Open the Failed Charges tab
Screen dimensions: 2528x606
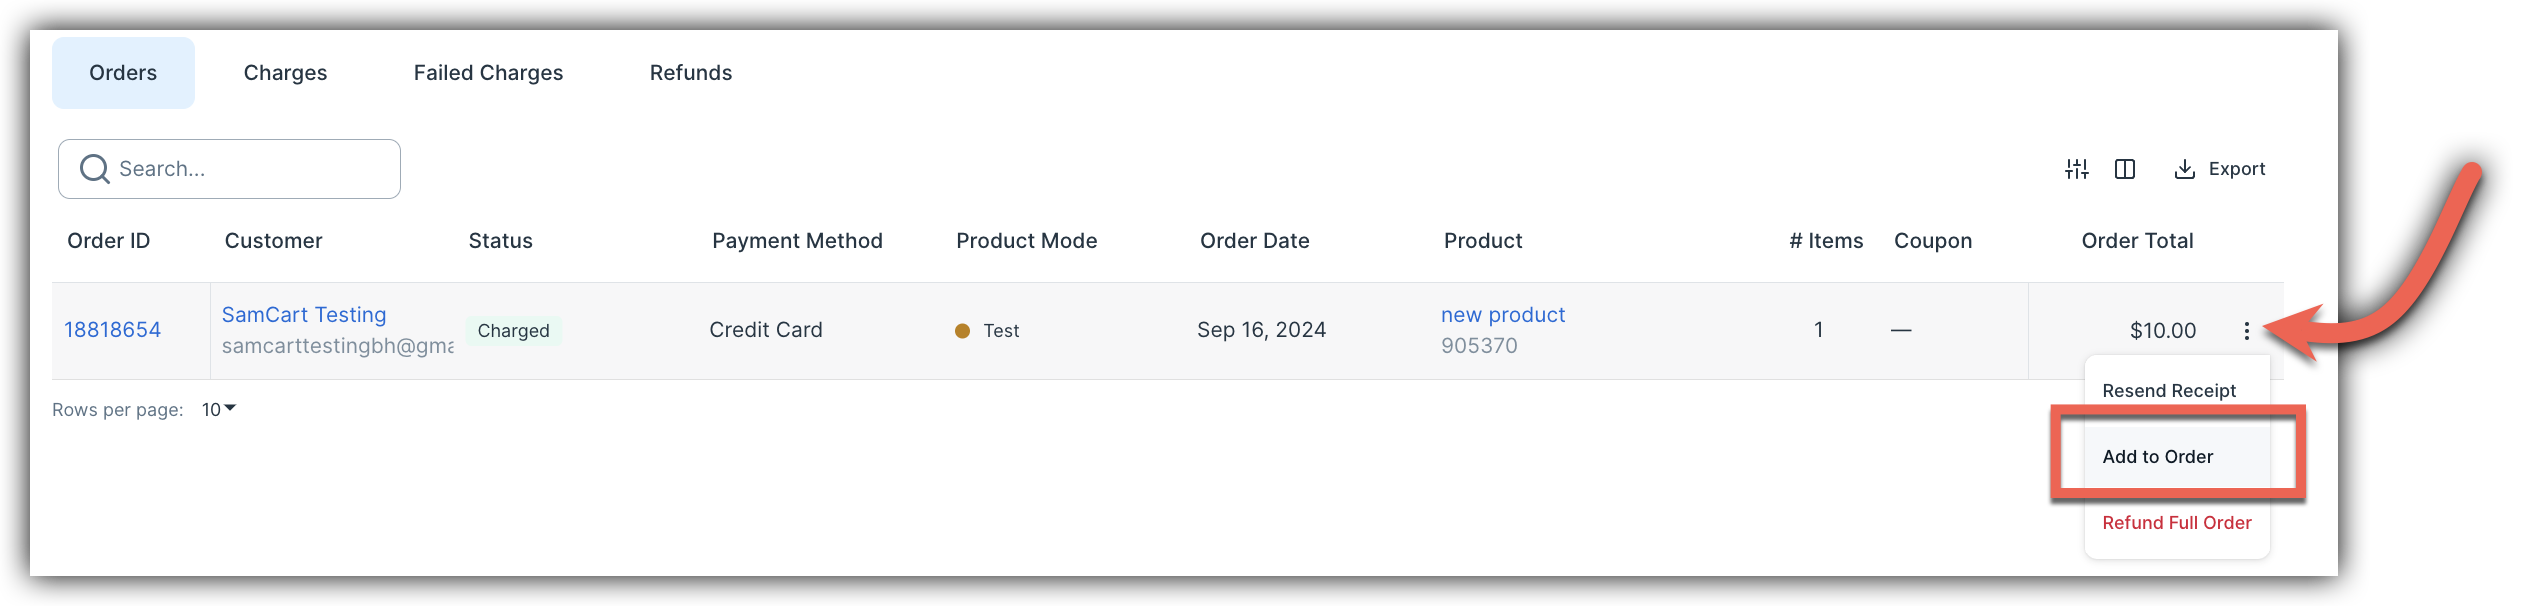coord(488,73)
